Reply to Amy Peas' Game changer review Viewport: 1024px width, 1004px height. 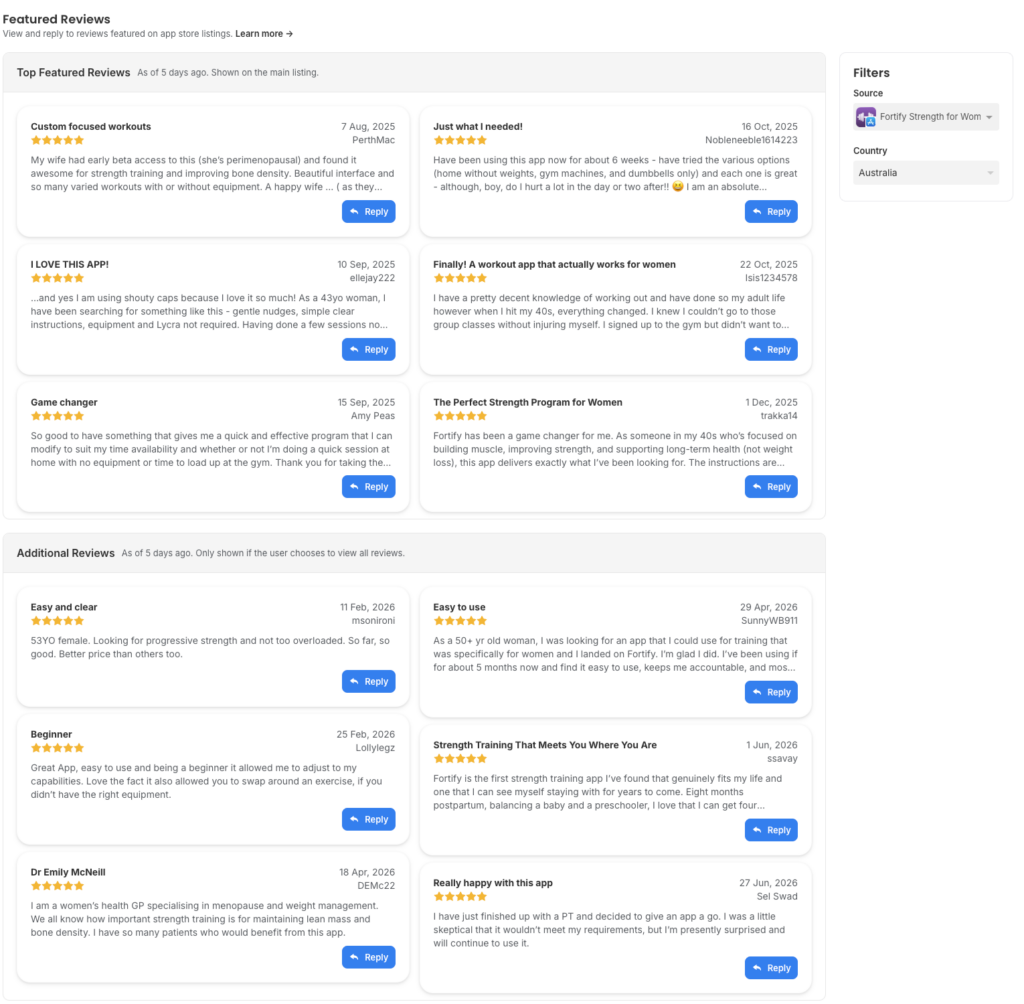368,487
